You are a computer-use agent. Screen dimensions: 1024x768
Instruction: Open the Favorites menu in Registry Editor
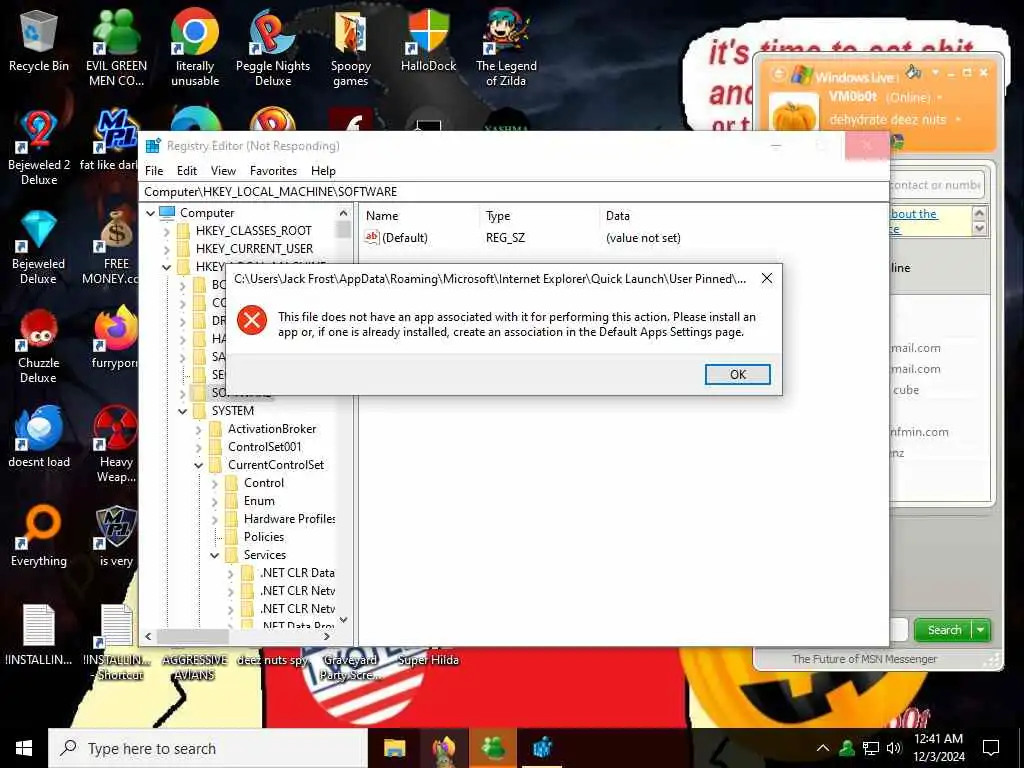point(273,171)
